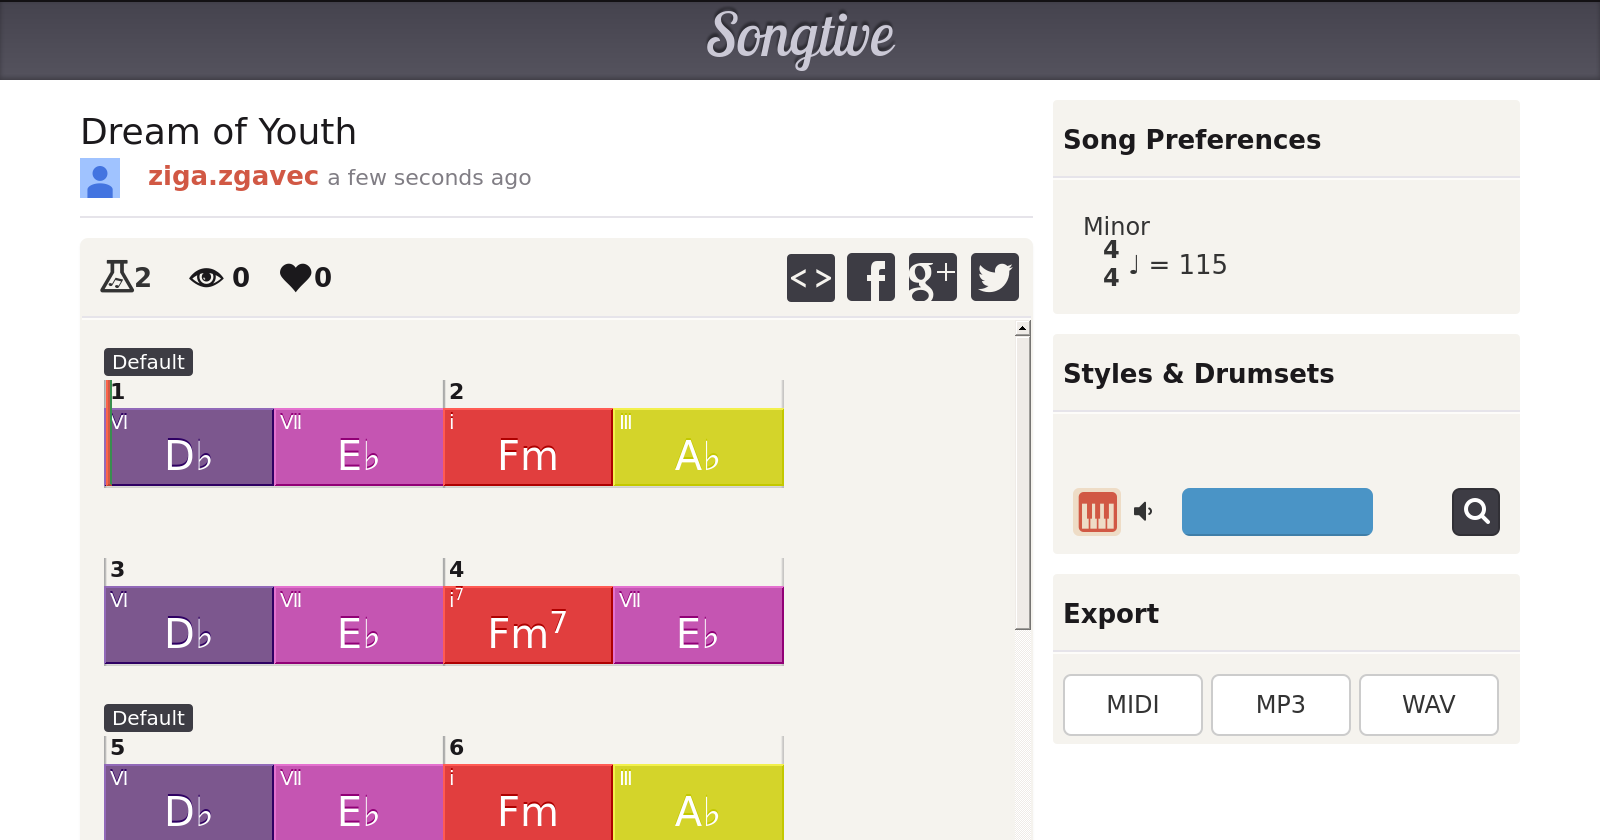
Task: Click the scrollbar up arrow
Action: click(1022, 329)
